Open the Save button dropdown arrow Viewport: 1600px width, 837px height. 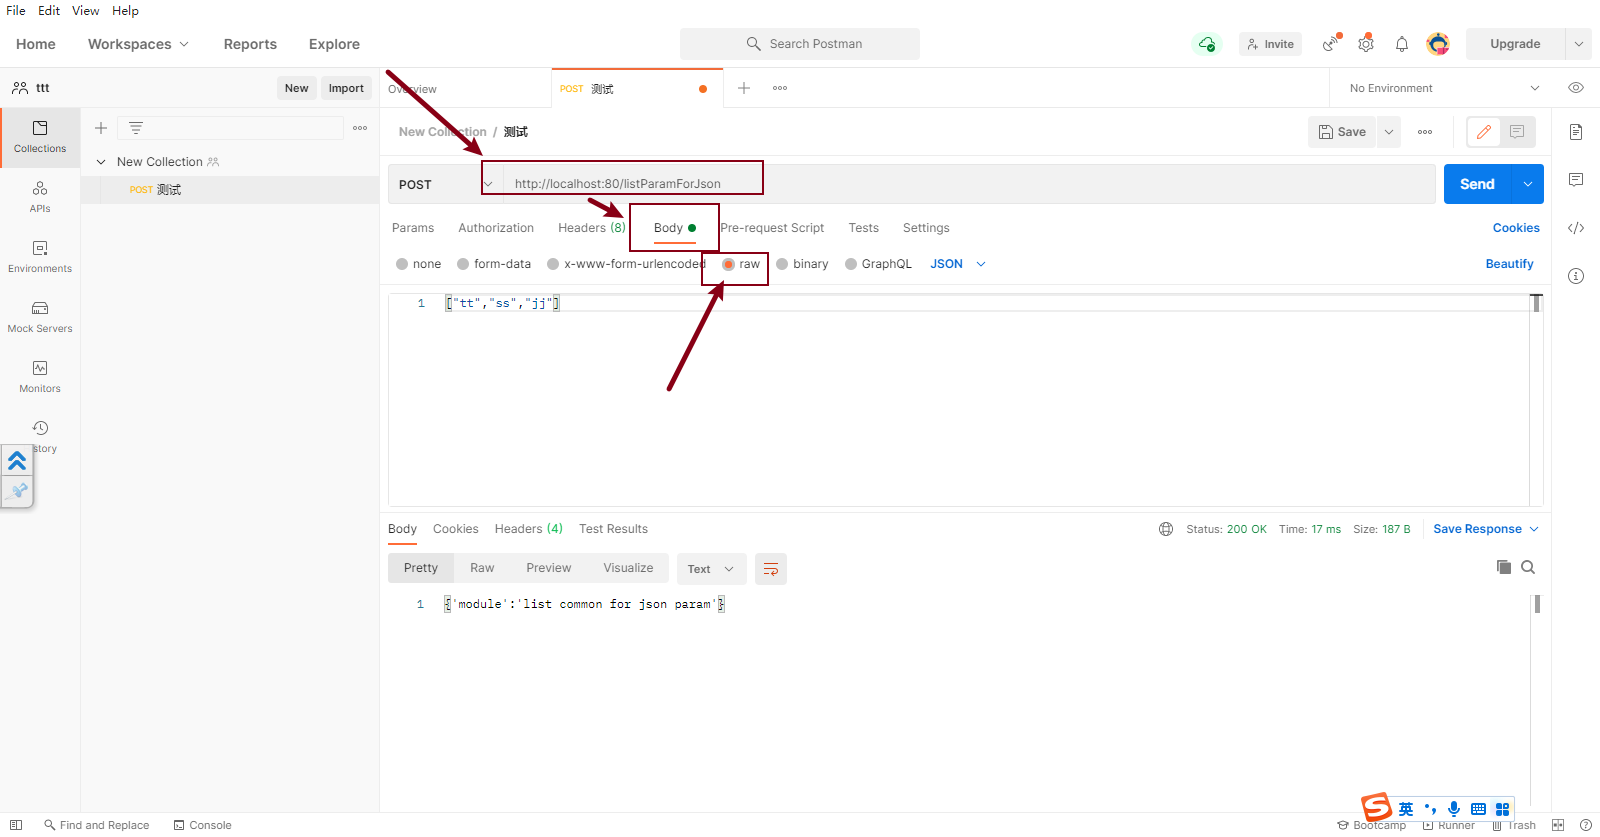point(1389,132)
